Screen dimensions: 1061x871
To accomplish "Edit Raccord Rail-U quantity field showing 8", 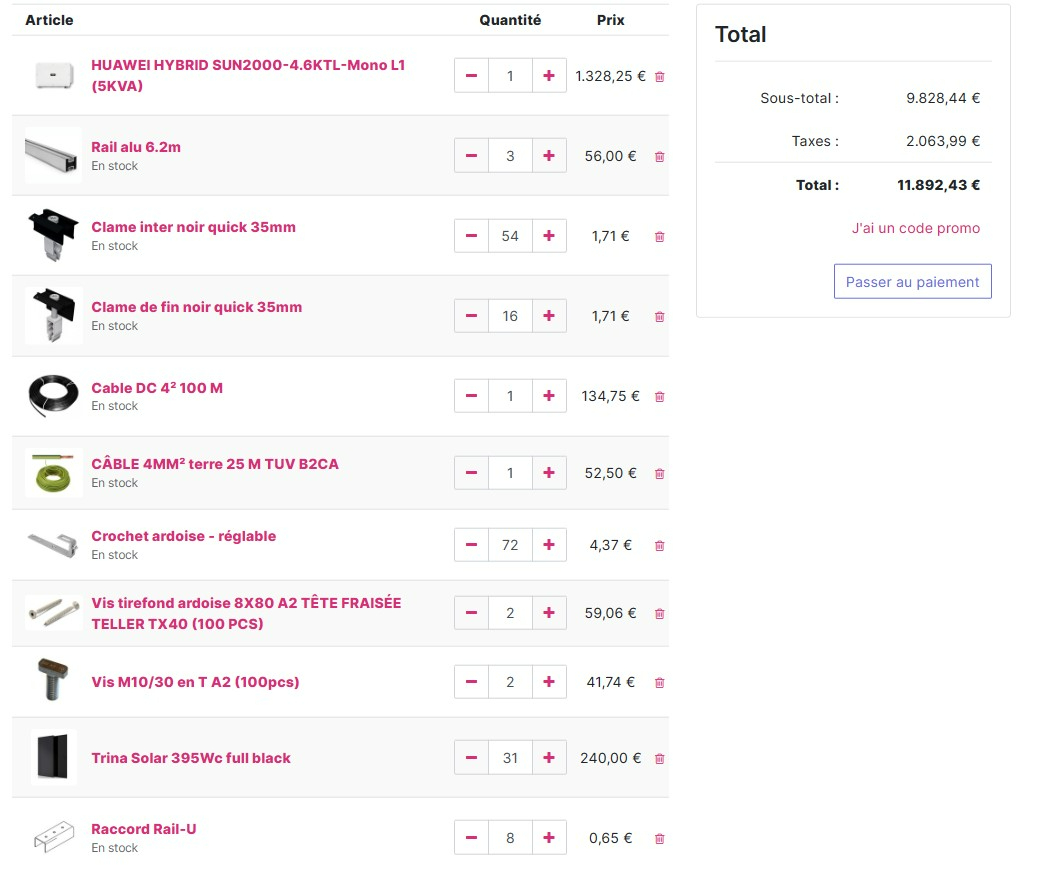I will coord(510,838).
